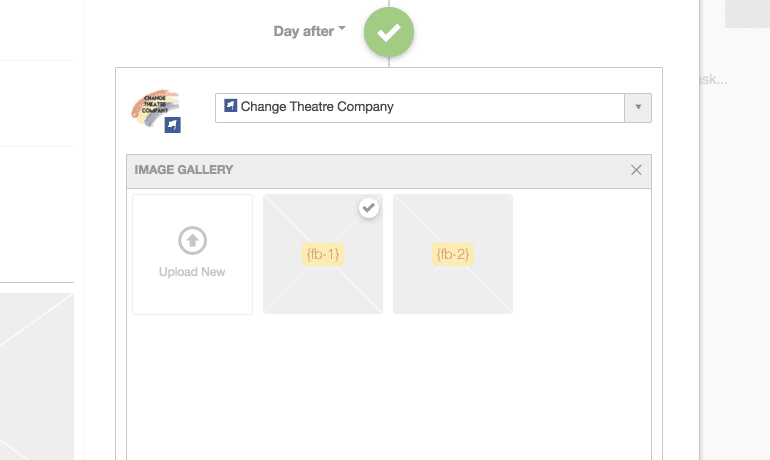Viewport: 770px width, 460px height.
Task: Expand the account selector using its arrow button
Action: point(637,108)
